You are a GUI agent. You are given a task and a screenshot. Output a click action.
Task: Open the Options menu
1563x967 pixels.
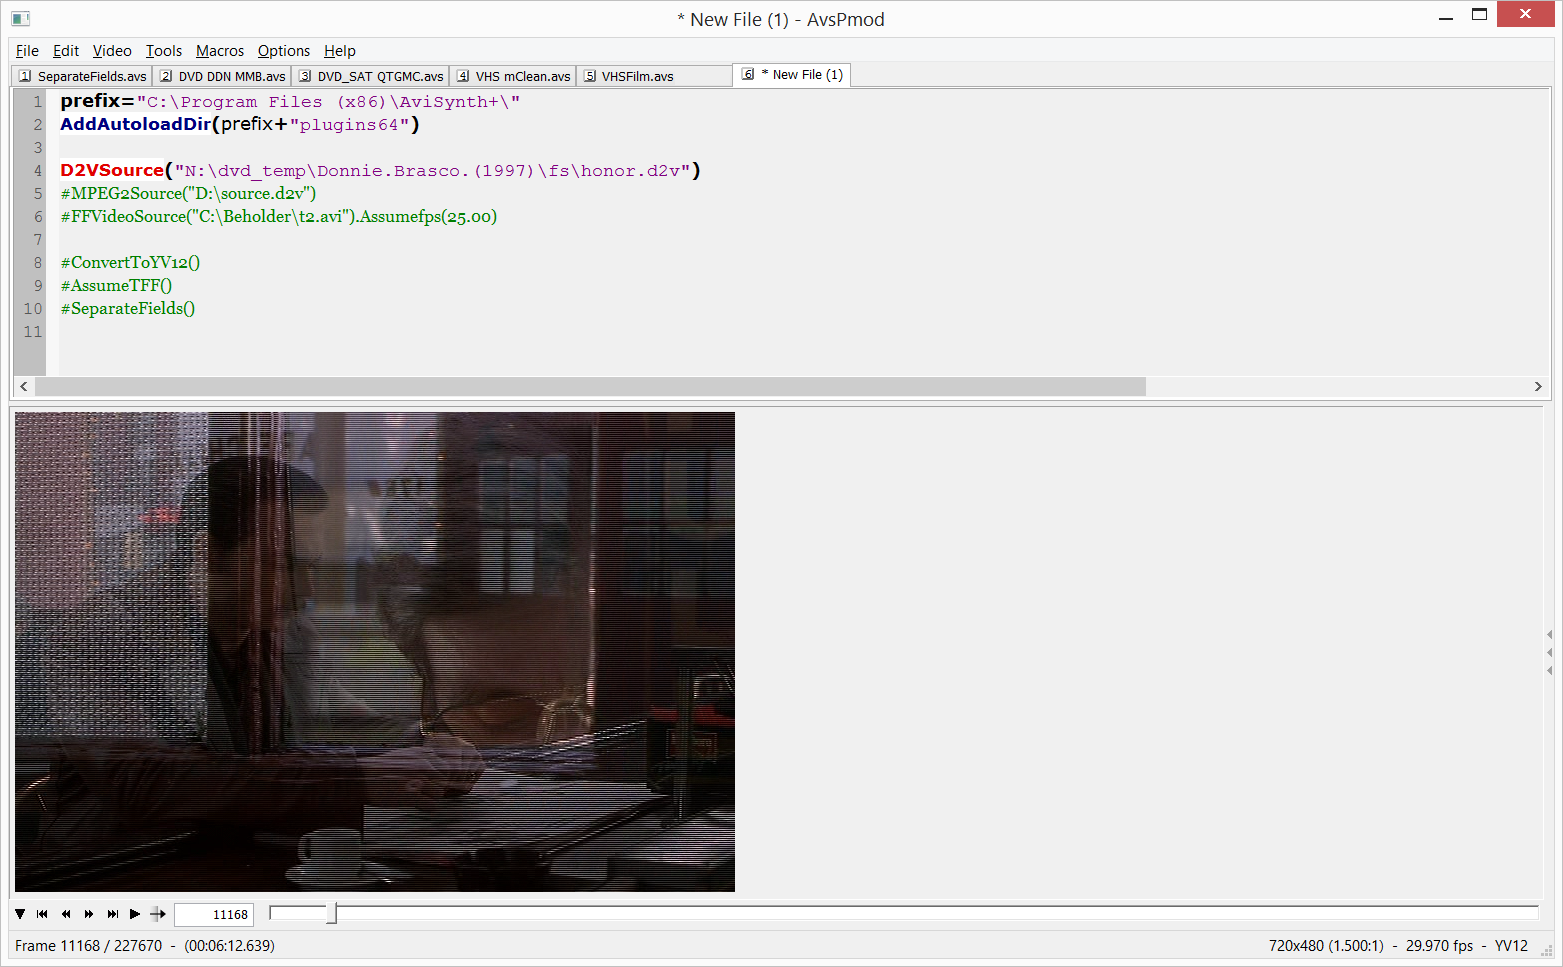[284, 51]
